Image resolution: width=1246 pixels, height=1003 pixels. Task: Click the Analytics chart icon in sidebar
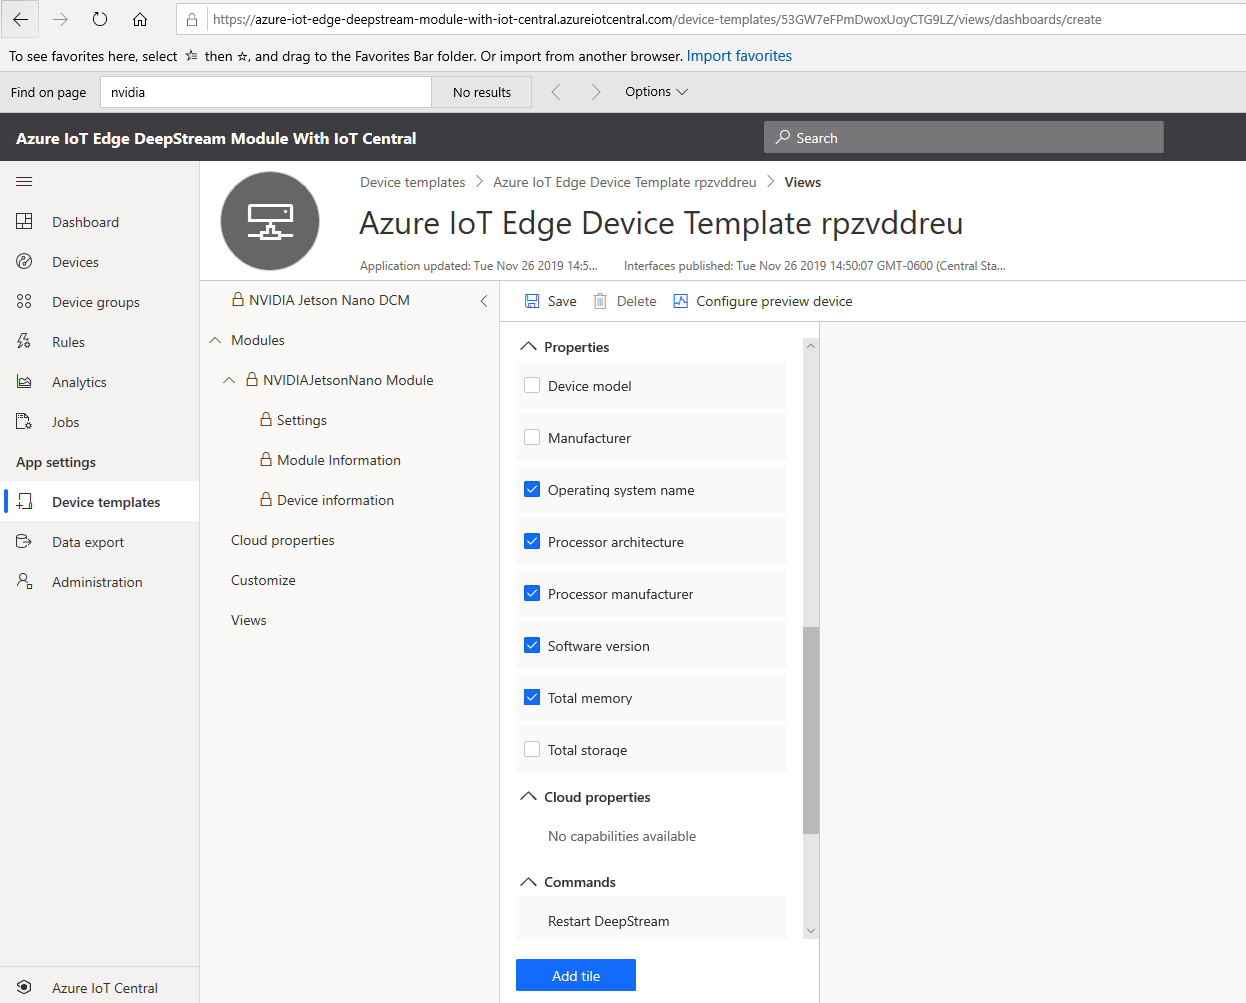(24, 382)
